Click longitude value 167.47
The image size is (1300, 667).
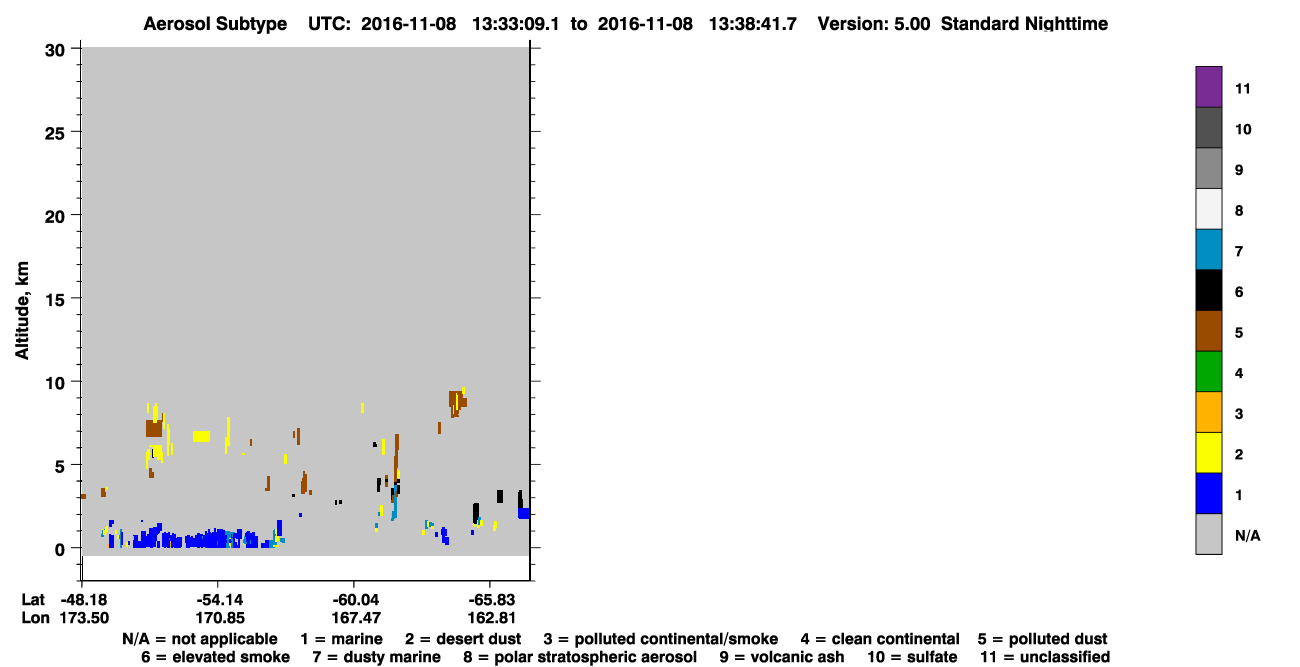[x=354, y=618]
